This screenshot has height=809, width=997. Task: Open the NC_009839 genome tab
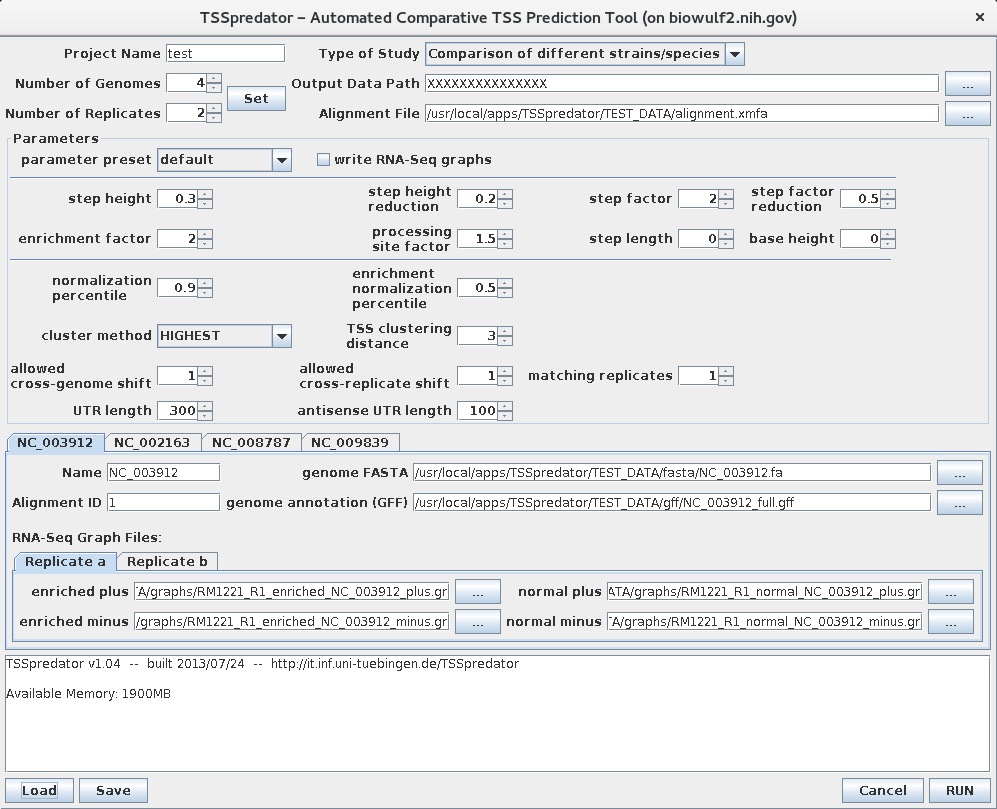pyautogui.click(x=350, y=442)
